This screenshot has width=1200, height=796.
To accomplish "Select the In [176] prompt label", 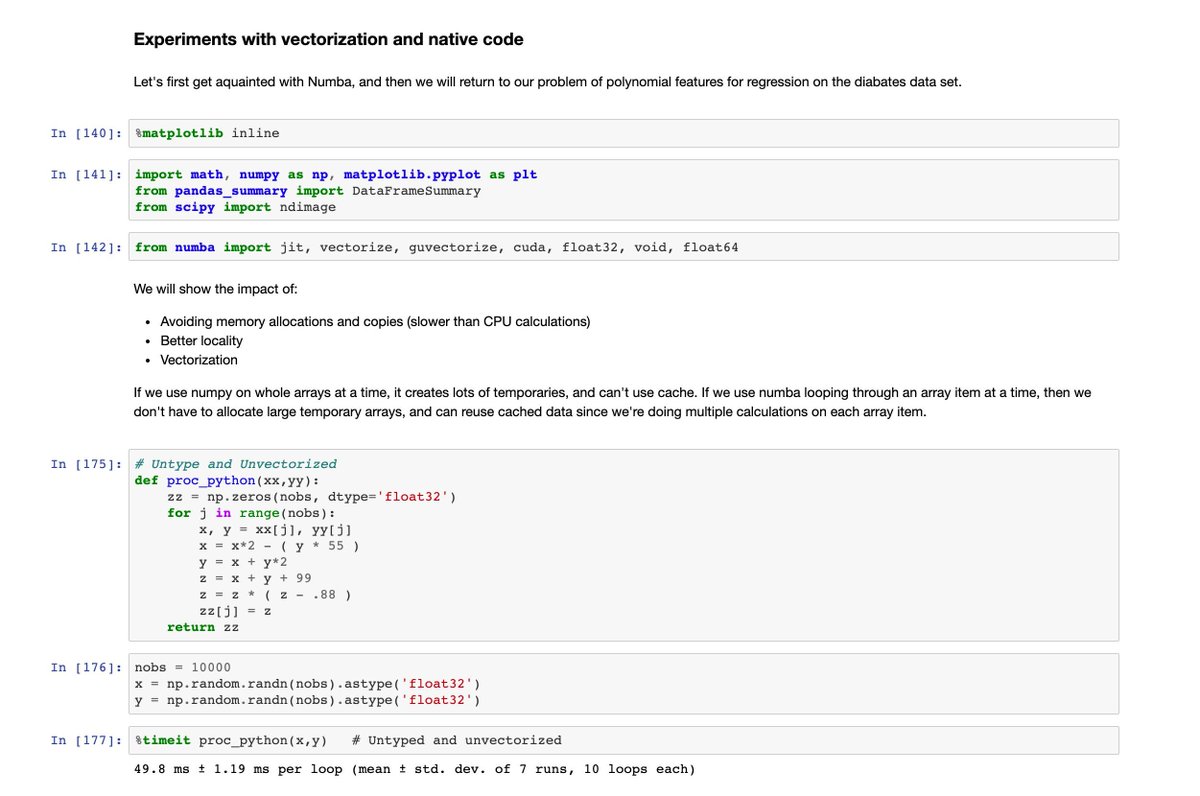I will click(88, 667).
